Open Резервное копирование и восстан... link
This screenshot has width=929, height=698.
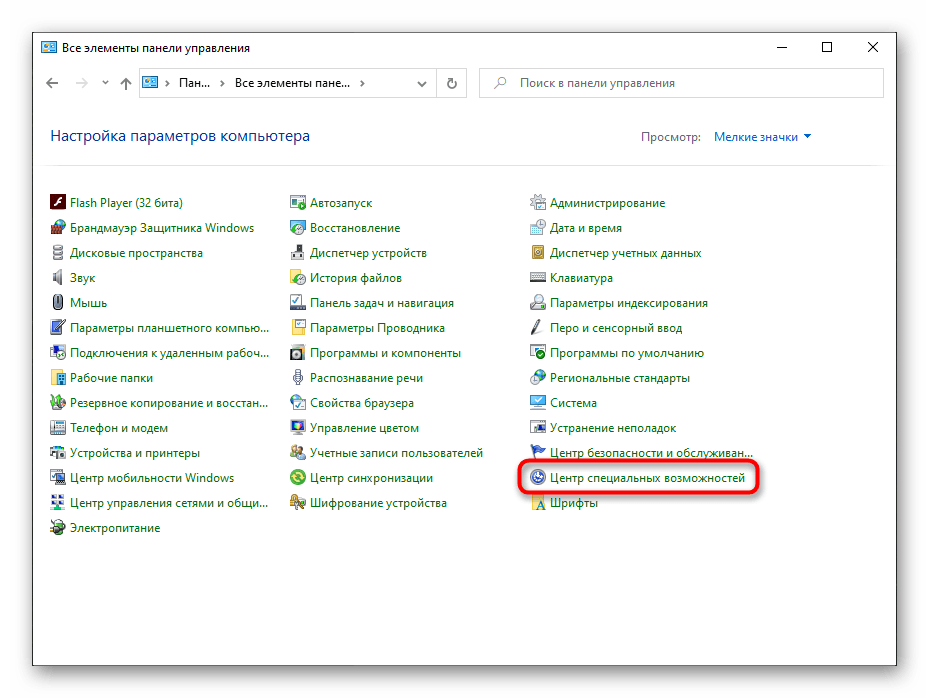[x=169, y=403]
